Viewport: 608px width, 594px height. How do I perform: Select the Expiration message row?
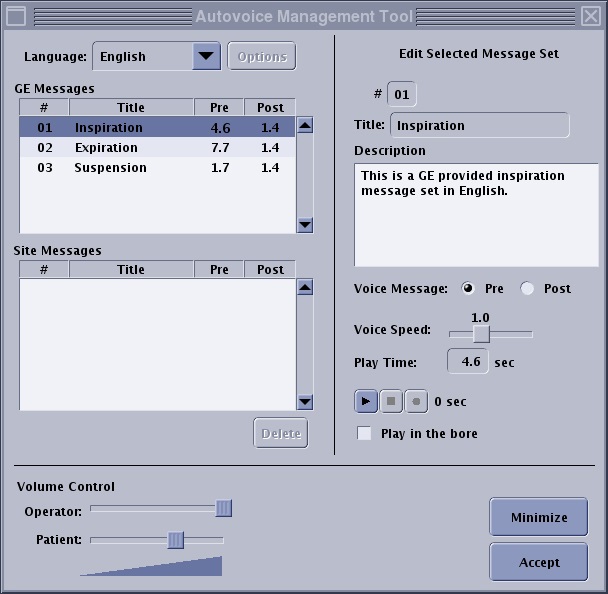tap(156, 148)
